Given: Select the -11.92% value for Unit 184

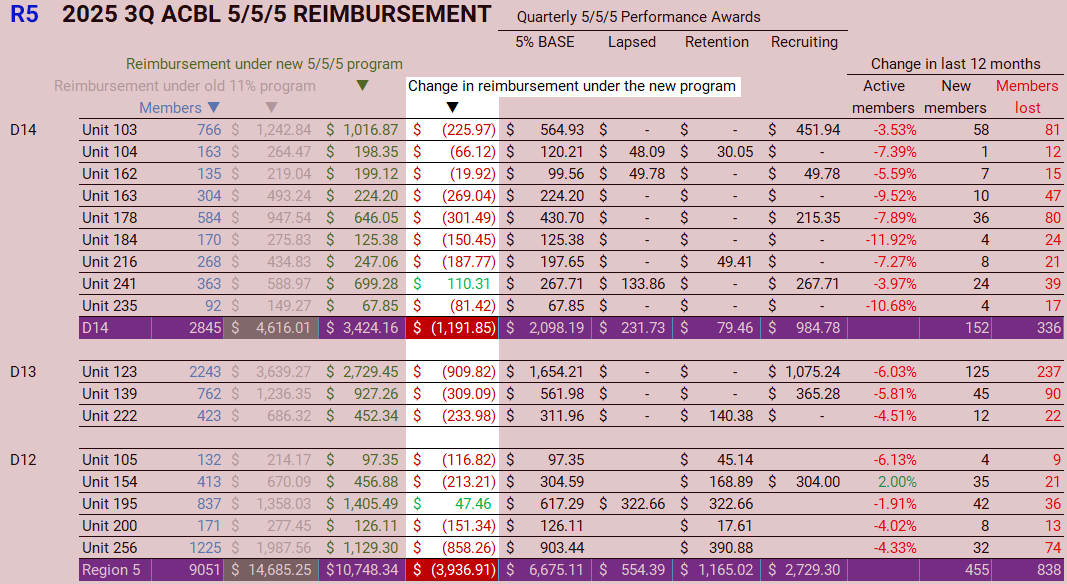Looking at the screenshot, I should [891, 240].
